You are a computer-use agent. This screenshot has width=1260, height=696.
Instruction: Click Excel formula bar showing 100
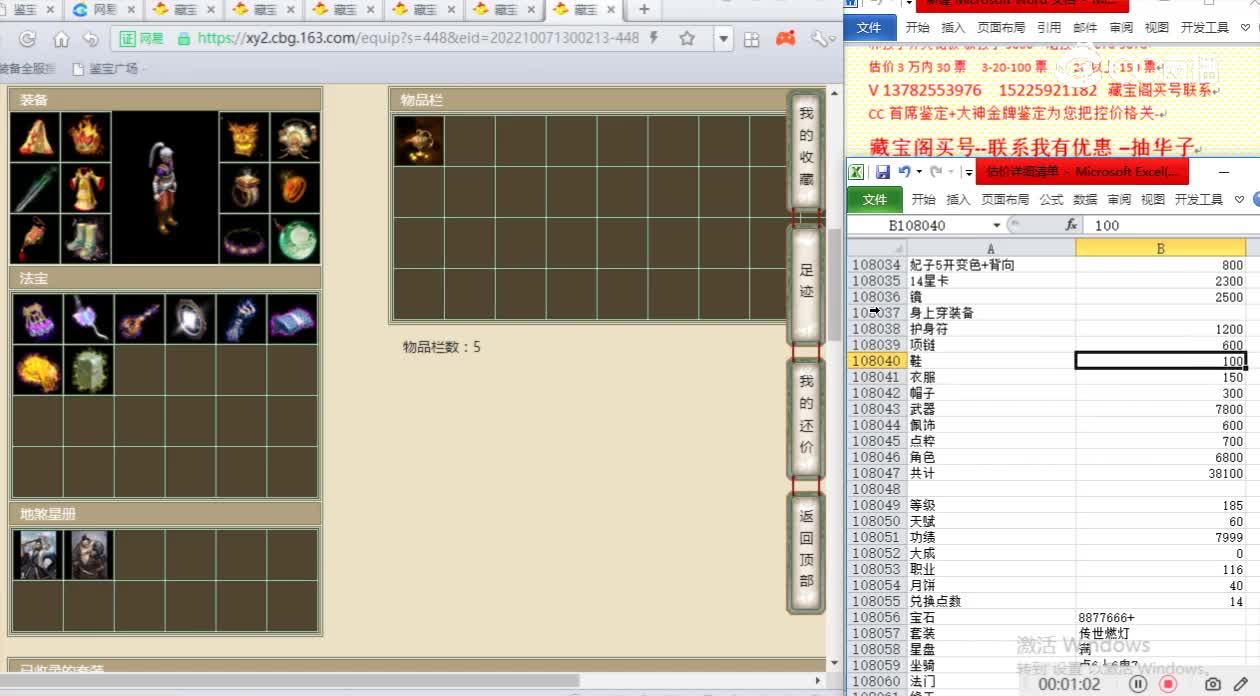[x=1170, y=225]
